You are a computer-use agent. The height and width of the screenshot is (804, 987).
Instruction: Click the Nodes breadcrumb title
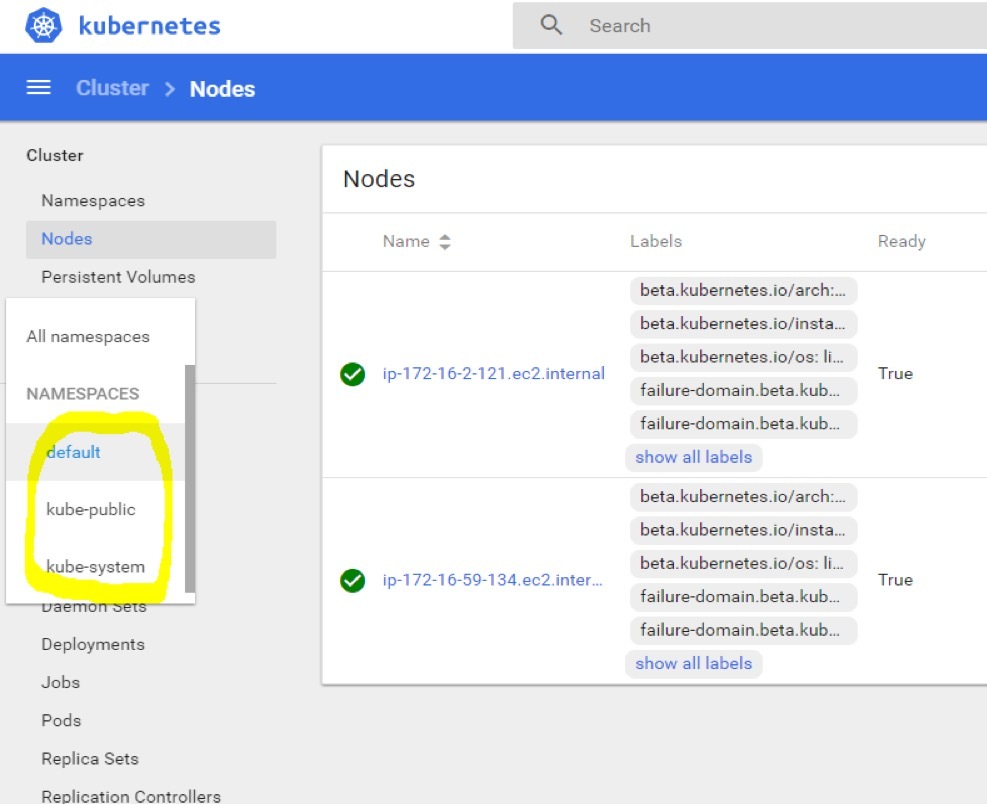222,89
